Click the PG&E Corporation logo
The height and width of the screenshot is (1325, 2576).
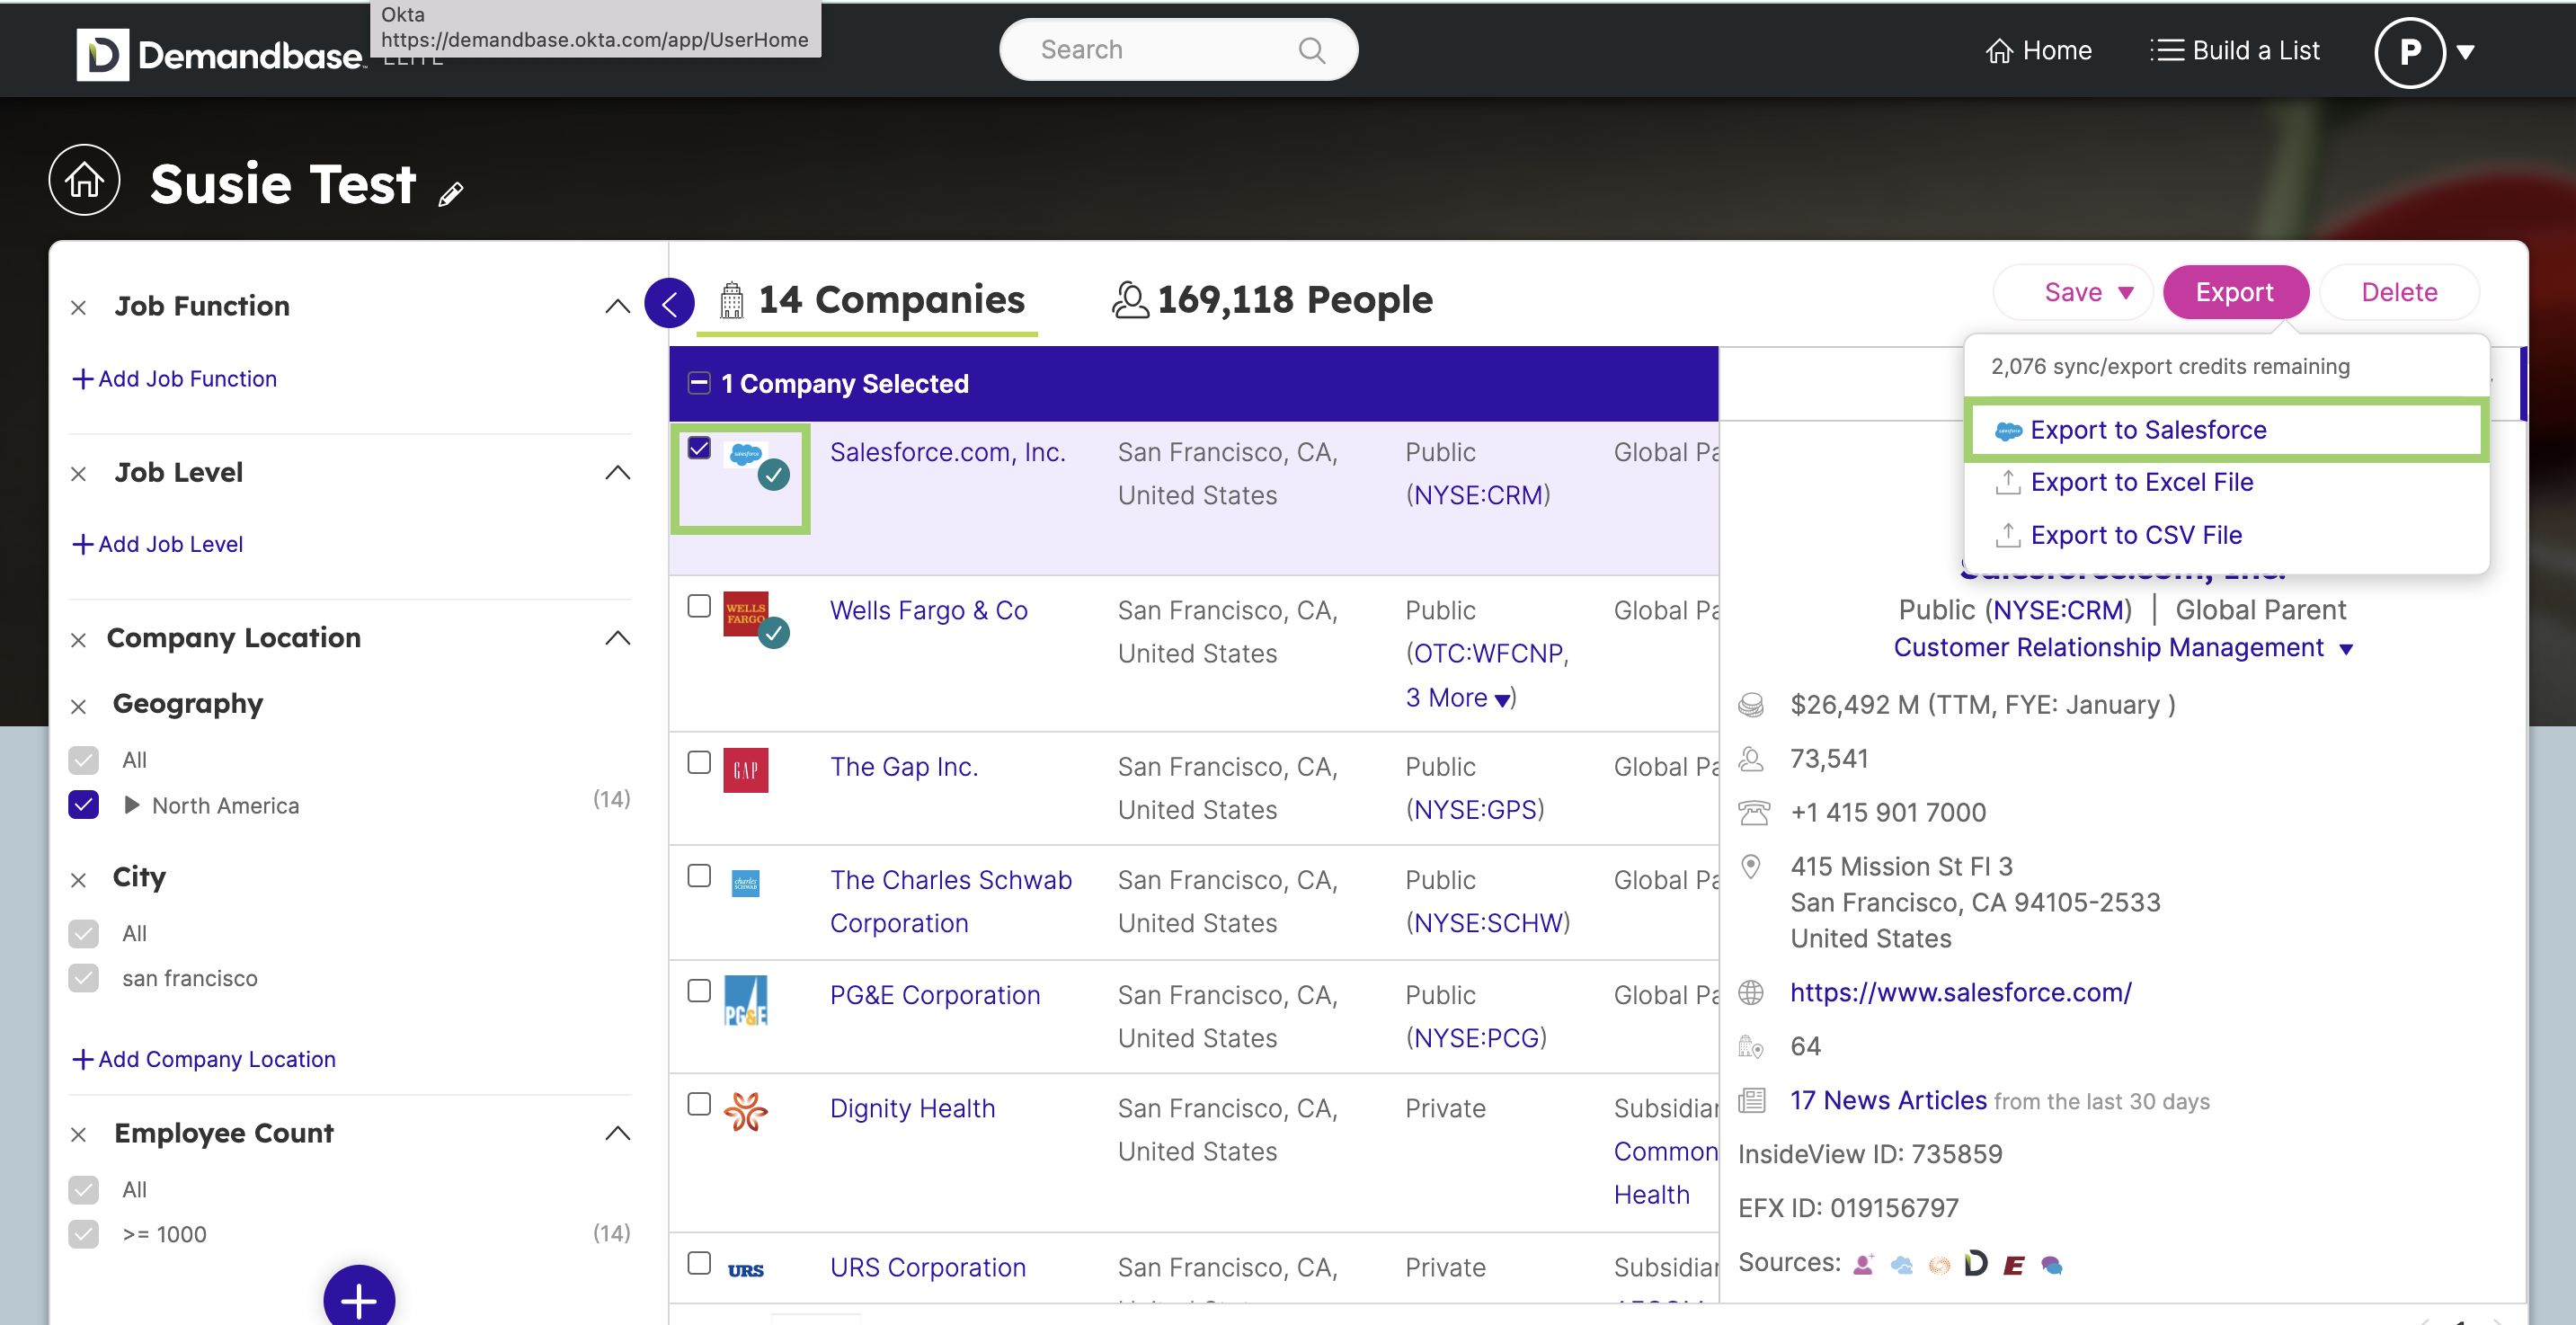[746, 1000]
